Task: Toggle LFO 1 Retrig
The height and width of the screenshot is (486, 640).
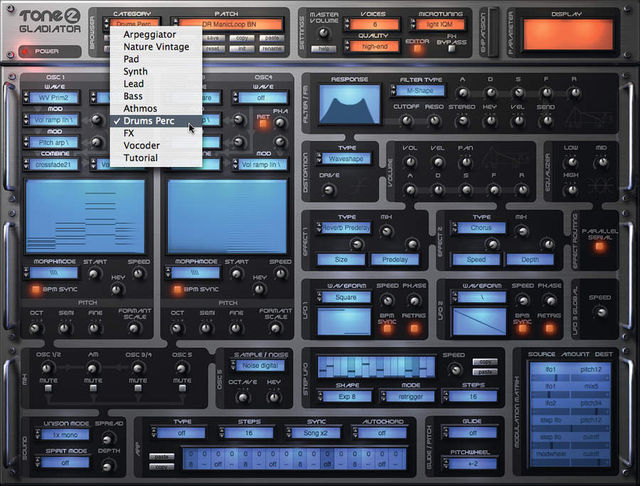Action: coord(414,329)
